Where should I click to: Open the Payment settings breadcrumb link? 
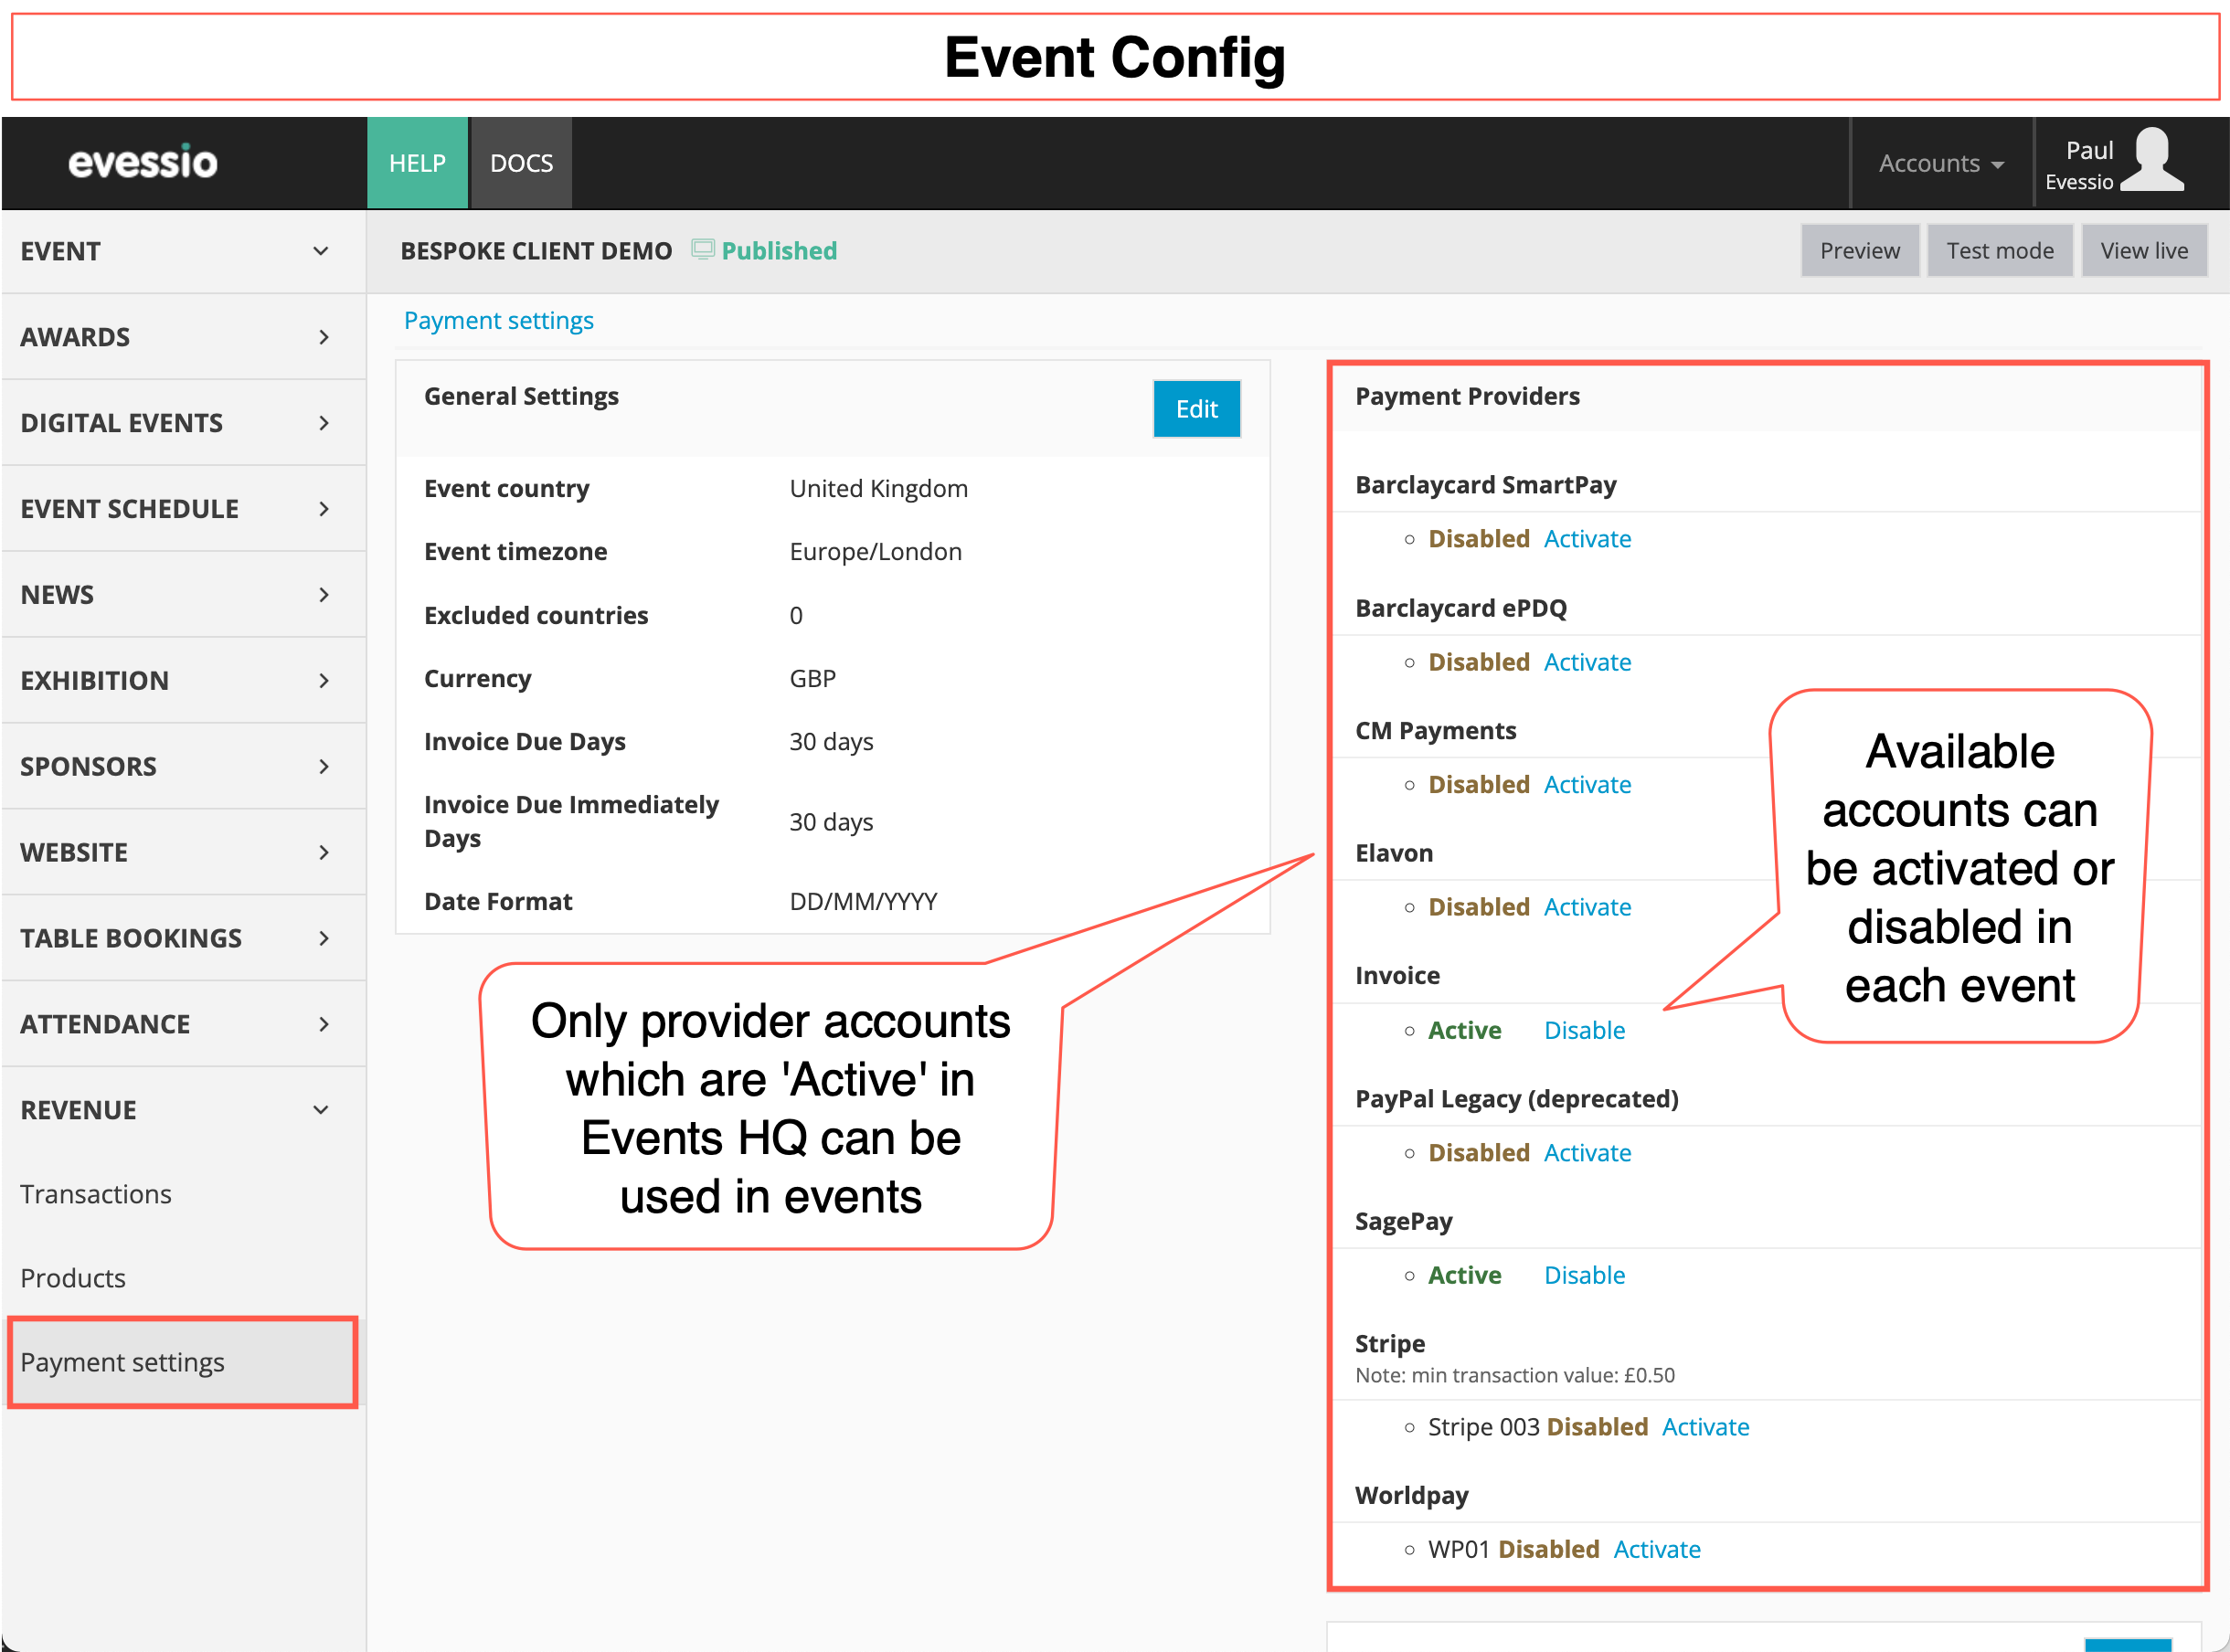(498, 320)
